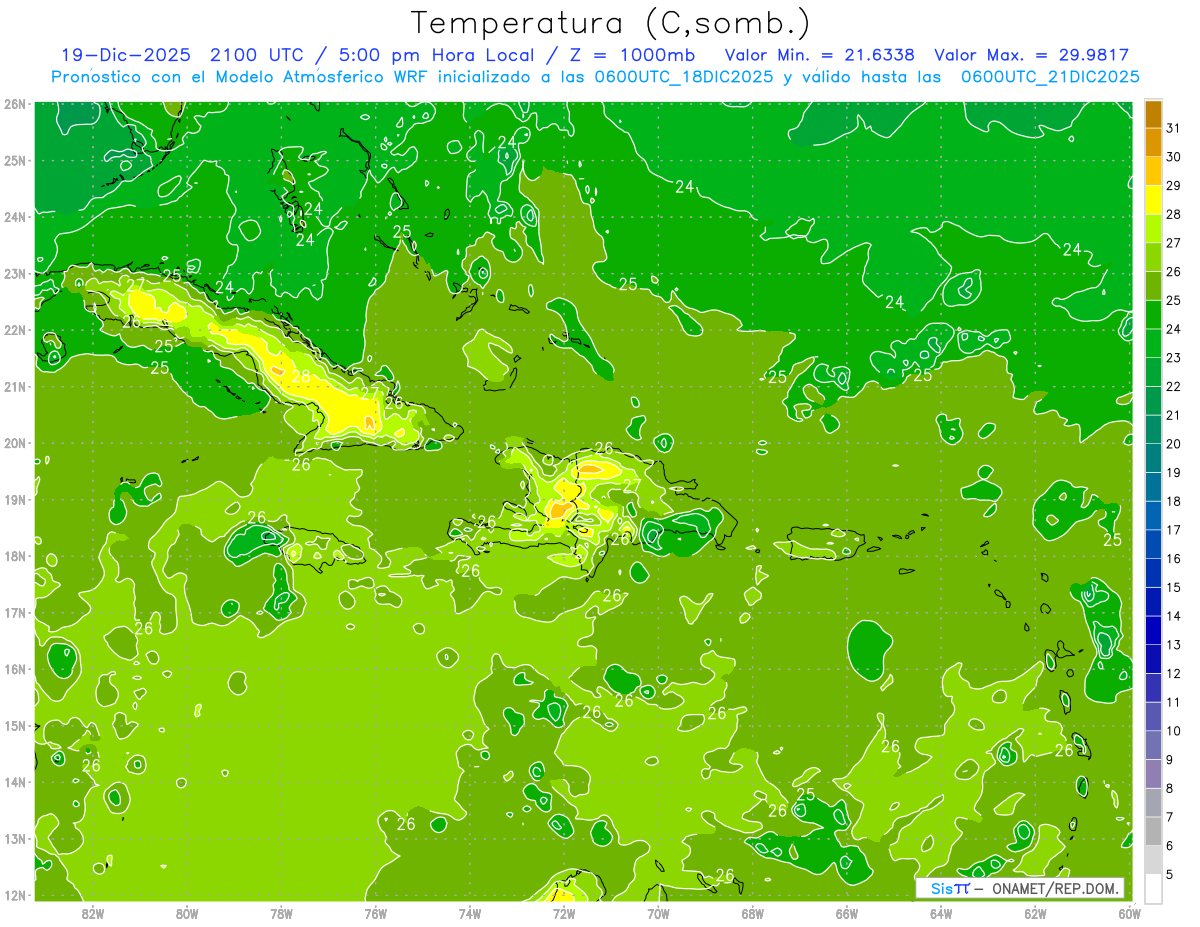Click the "64W" longitude axis label
Screen dimensions: 1200x927
pyautogui.click(x=941, y=912)
